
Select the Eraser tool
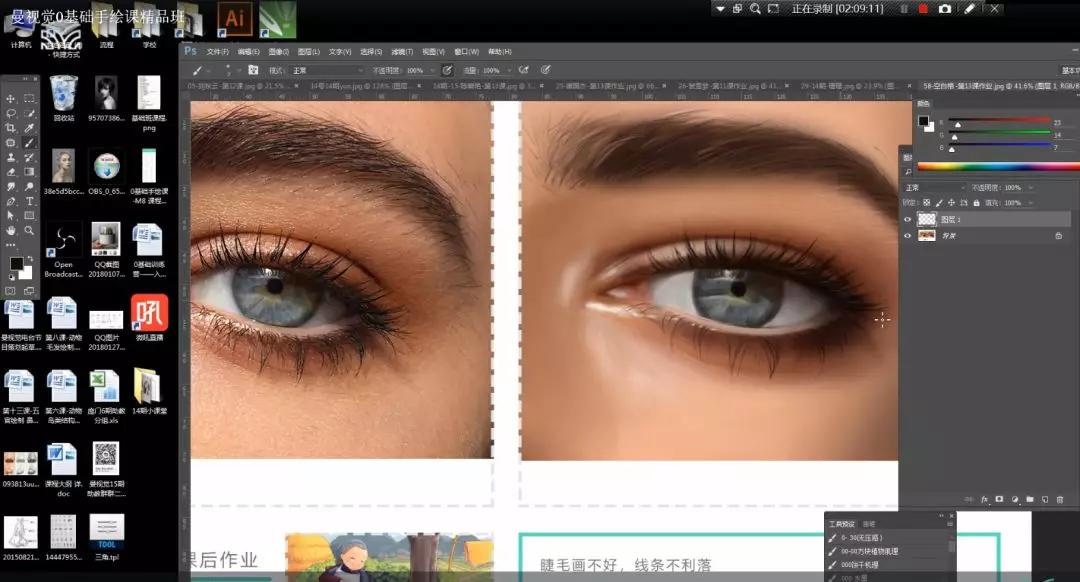11,172
